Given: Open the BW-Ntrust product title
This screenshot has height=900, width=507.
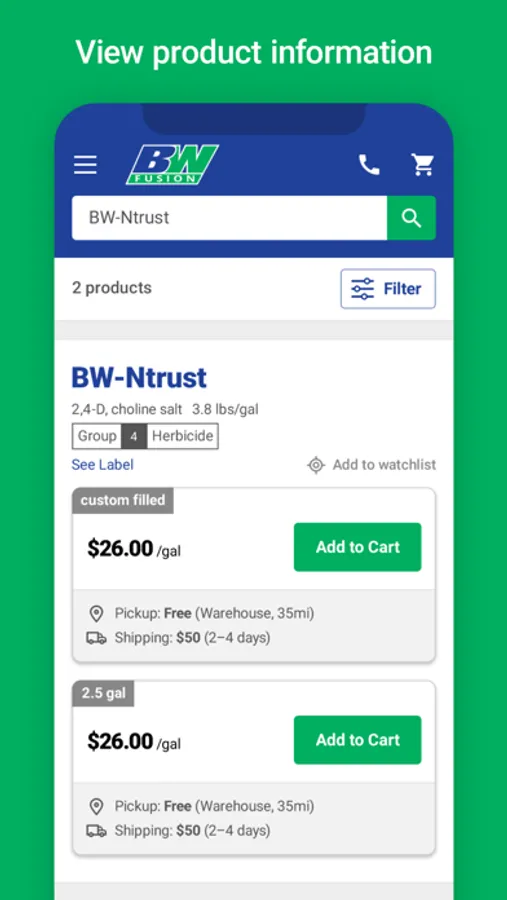Looking at the screenshot, I should [x=139, y=378].
